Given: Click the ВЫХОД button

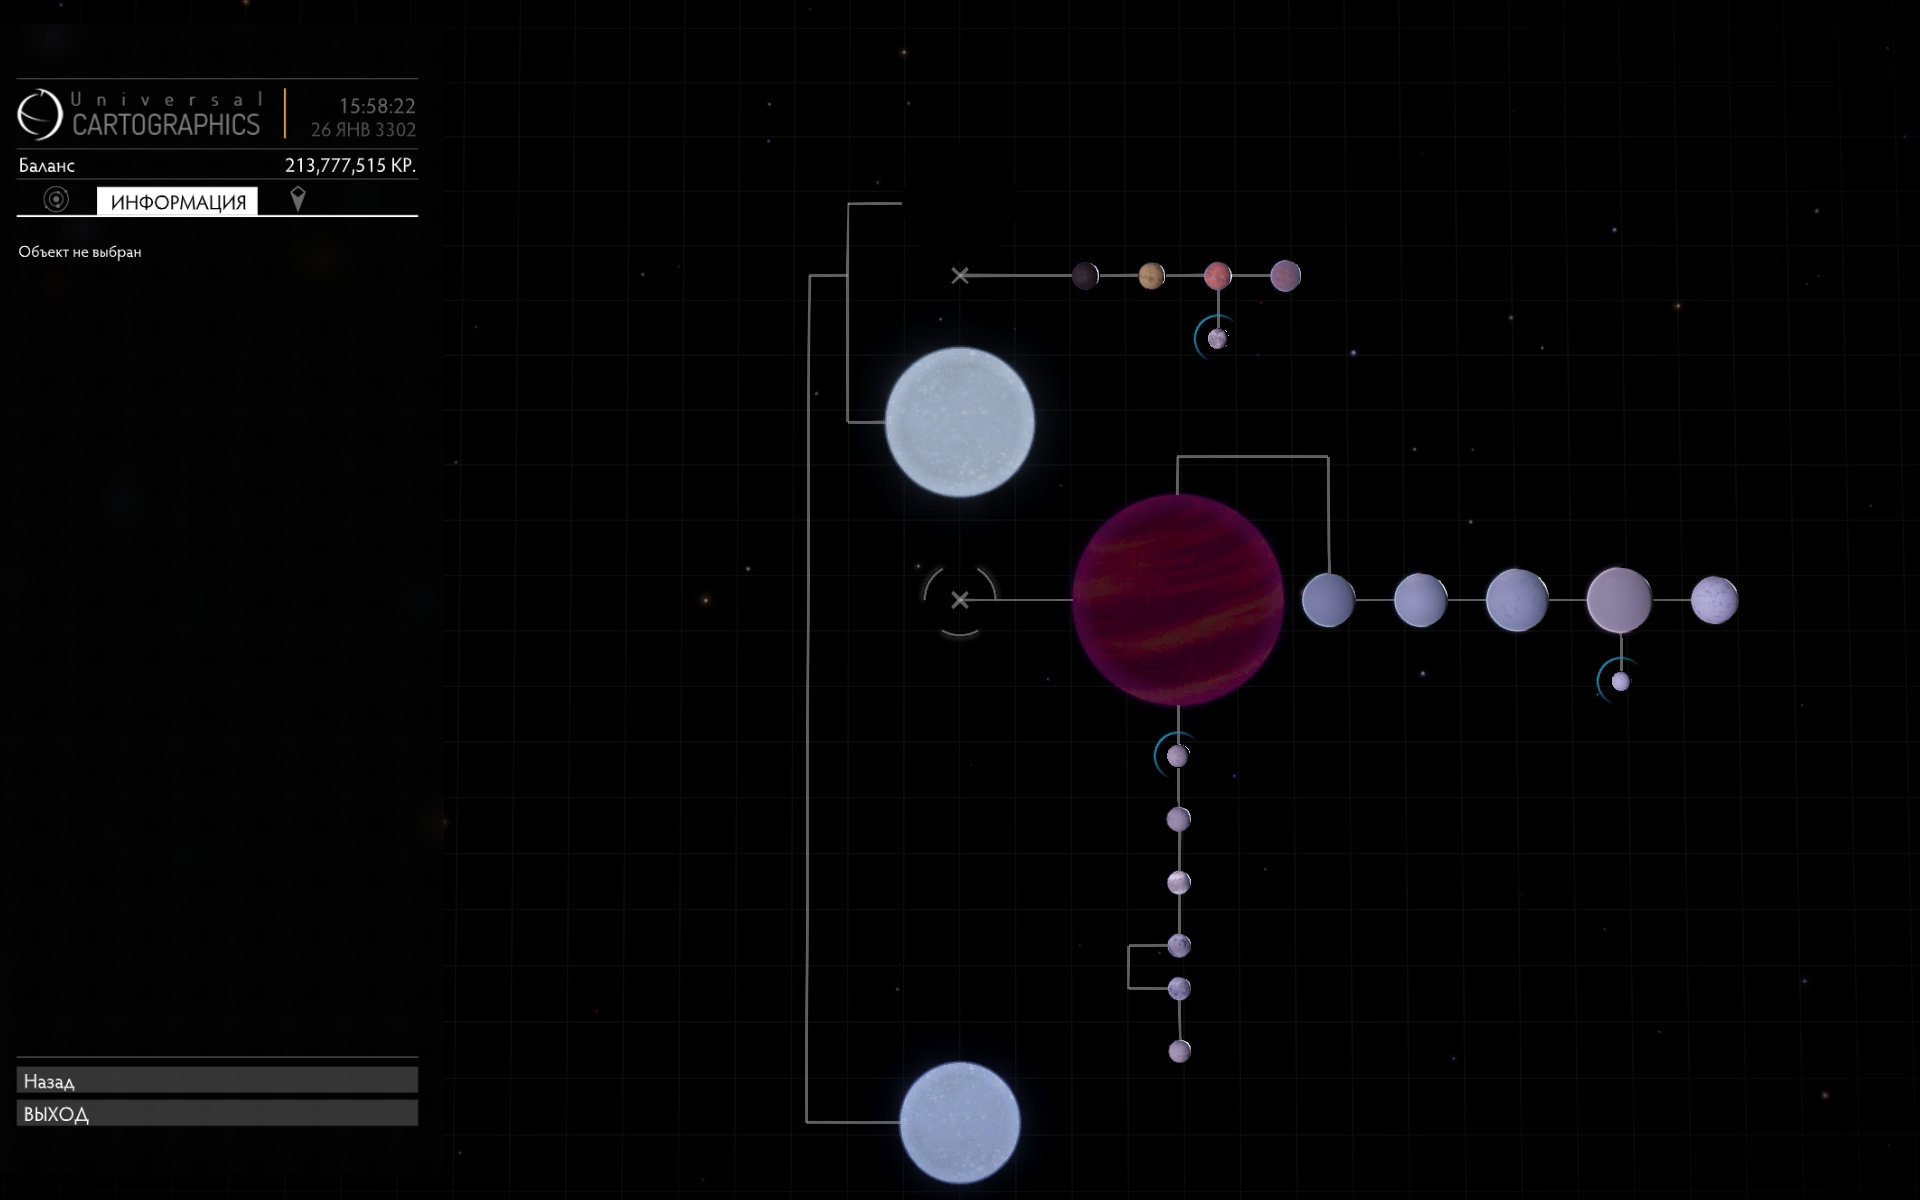Looking at the screenshot, I should tap(217, 1113).
